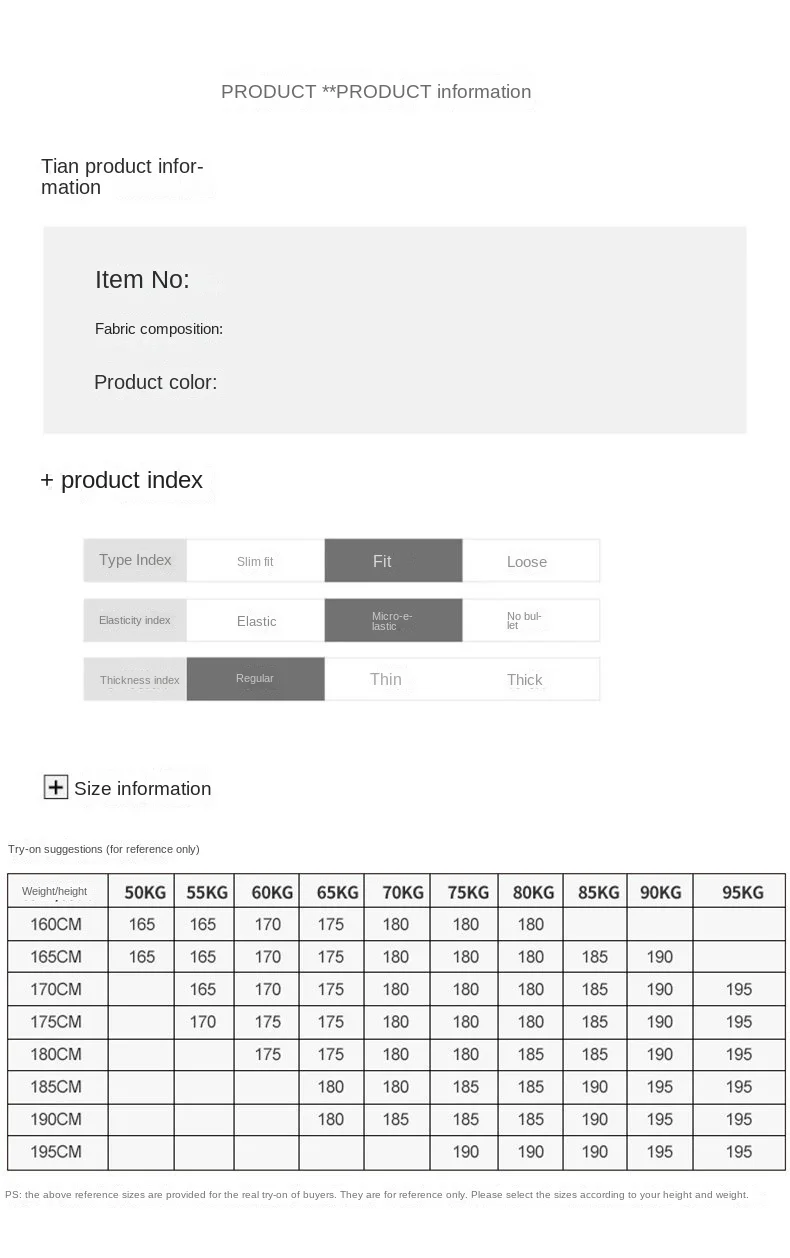
Task: Click the + product index heading
Action: [x=121, y=480]
